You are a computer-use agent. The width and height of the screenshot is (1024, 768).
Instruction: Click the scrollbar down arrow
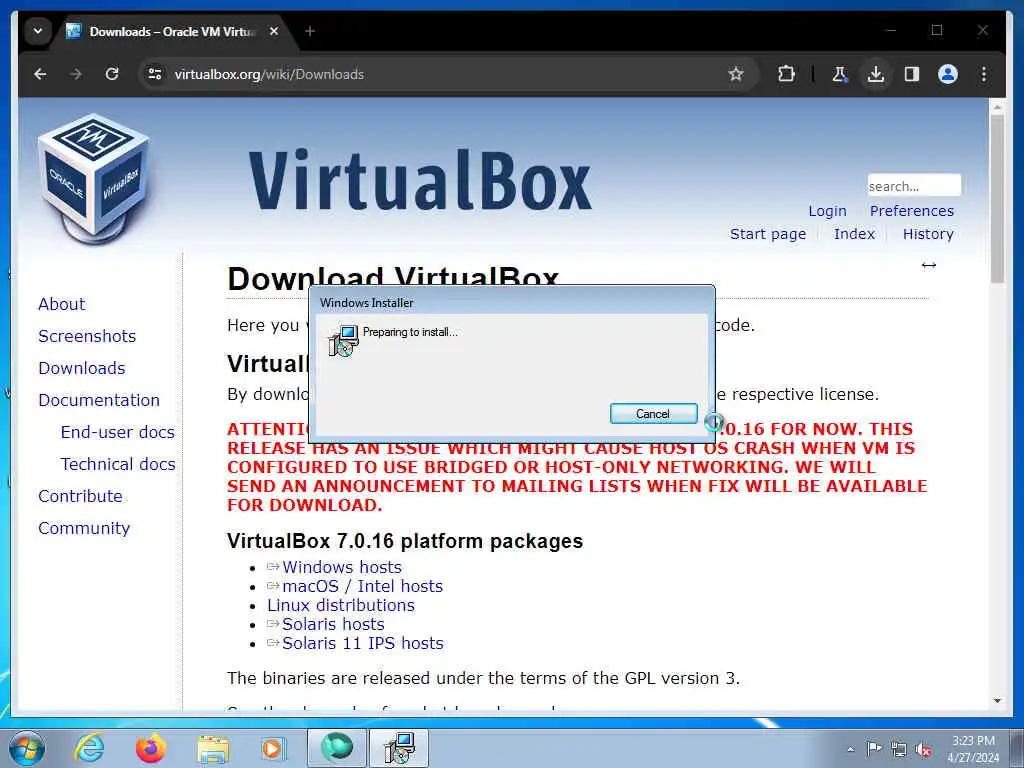click(x=997, y=701)
